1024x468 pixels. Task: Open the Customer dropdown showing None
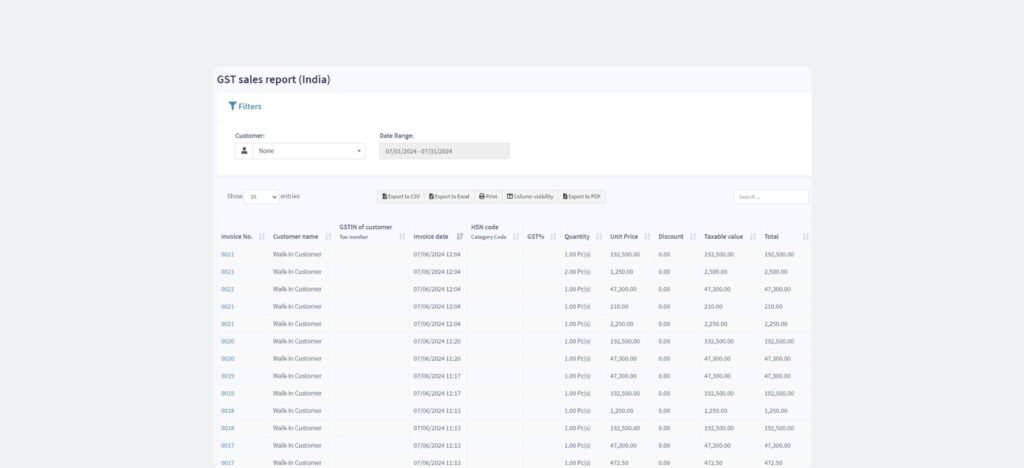tap(308, 151)
